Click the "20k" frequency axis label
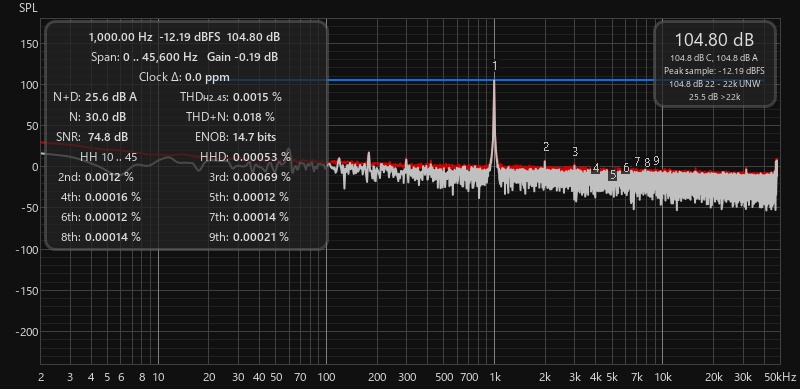The width and height of the screenshot is (800, 389). tap(713, 378)
